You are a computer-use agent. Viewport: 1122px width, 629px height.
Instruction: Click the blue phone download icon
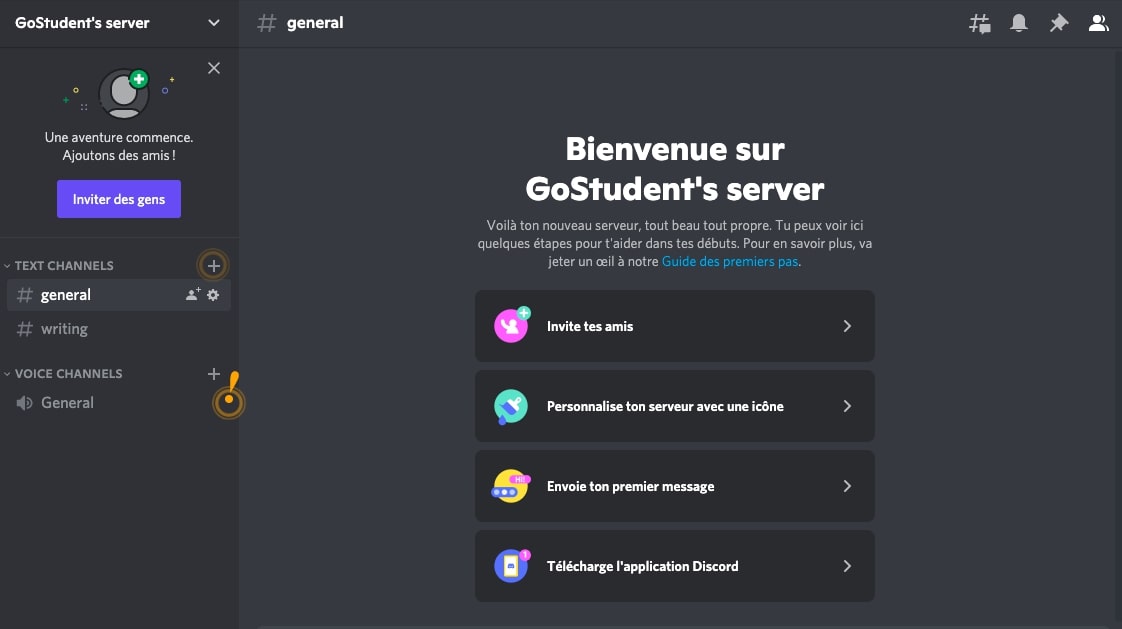(x=512, y=566)
